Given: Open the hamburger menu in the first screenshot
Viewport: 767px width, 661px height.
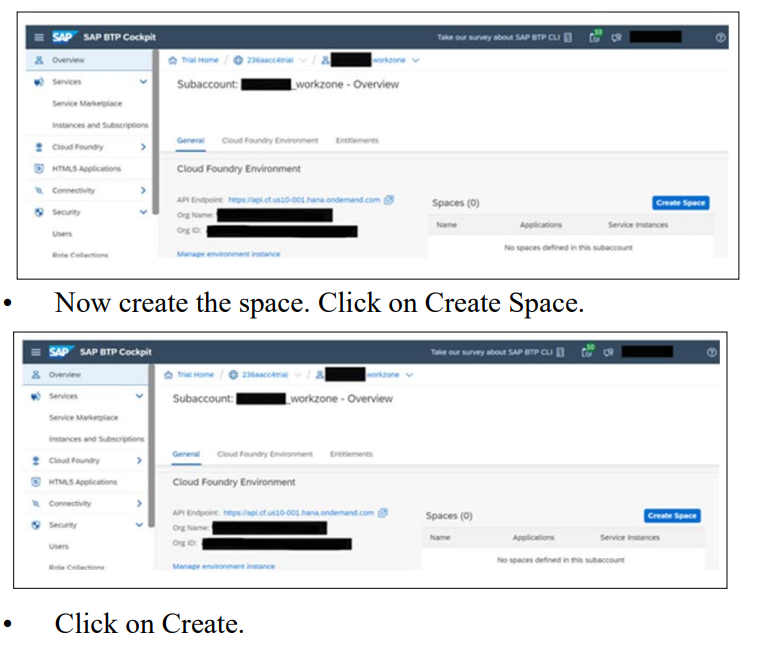Looking at the screenshot, I should [x=39, y=37].
